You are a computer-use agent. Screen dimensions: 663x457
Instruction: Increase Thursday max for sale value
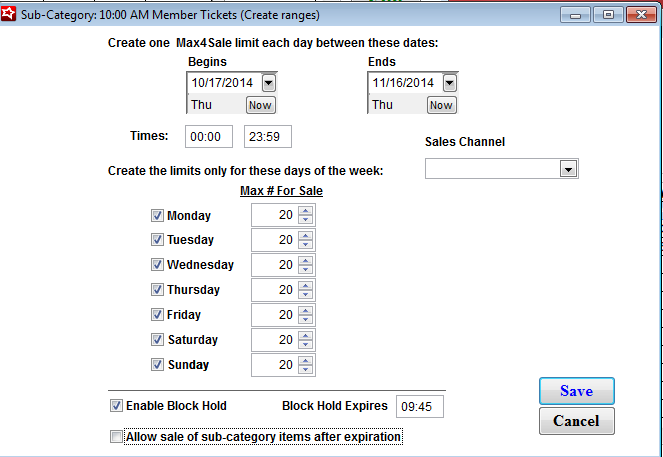coord(305,285)
